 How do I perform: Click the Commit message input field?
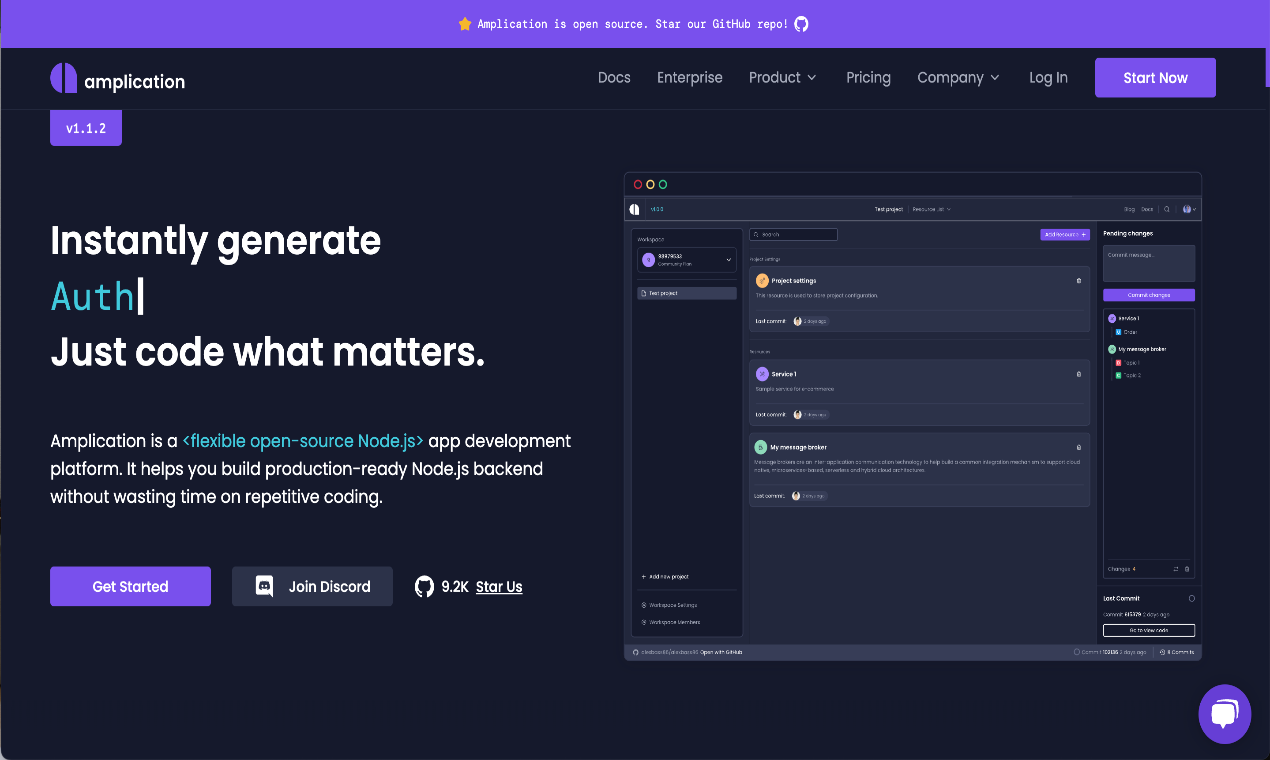1147,263
